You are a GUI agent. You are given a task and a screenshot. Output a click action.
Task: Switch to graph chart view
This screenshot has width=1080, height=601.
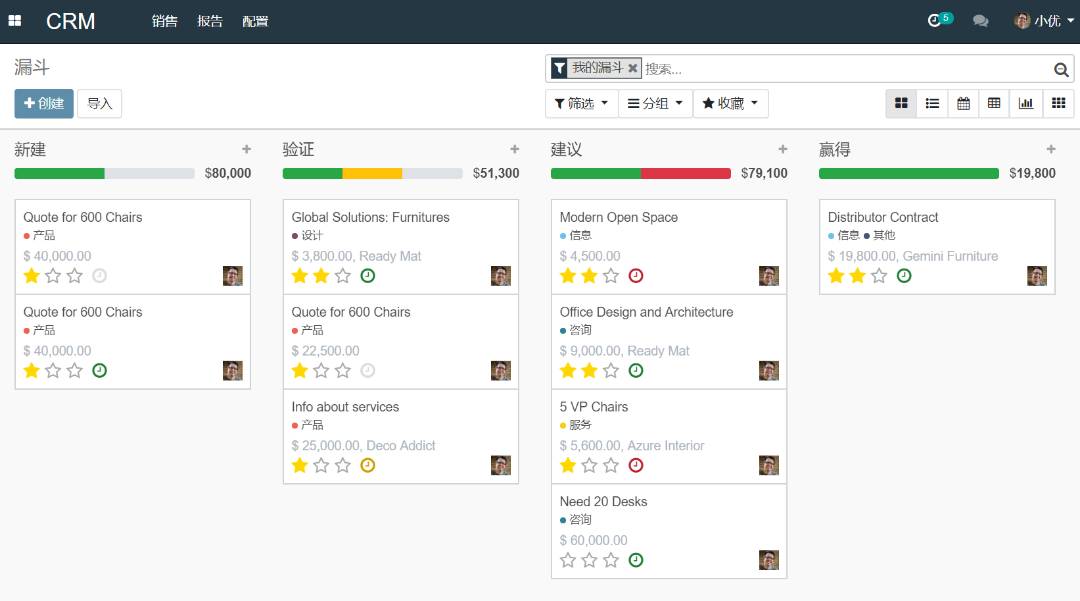point(1026,103)
